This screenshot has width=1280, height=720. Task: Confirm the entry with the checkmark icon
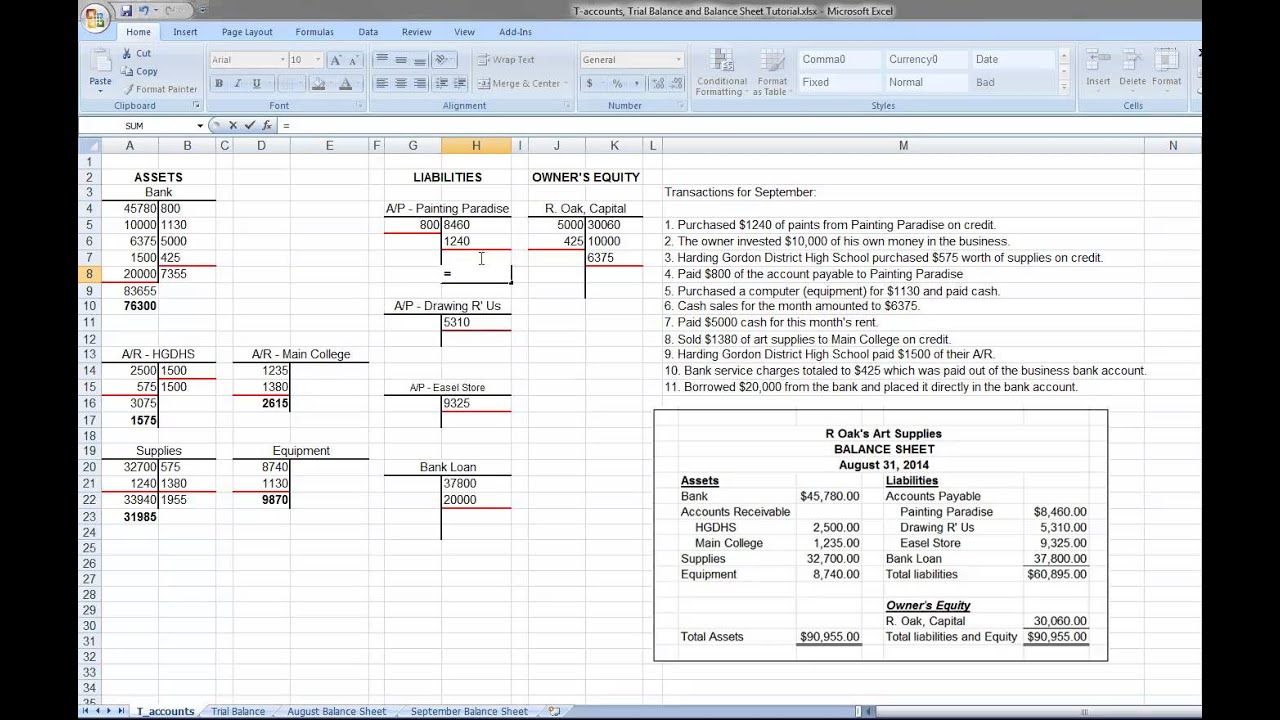click(x=250, y=126)
